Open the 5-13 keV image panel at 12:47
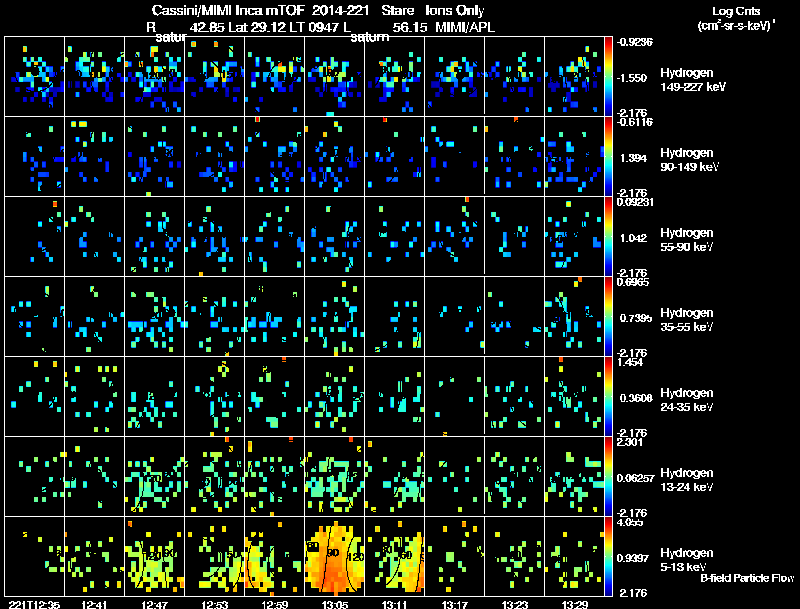Viewport: 800px width, 609px height. tap(155, 556)
